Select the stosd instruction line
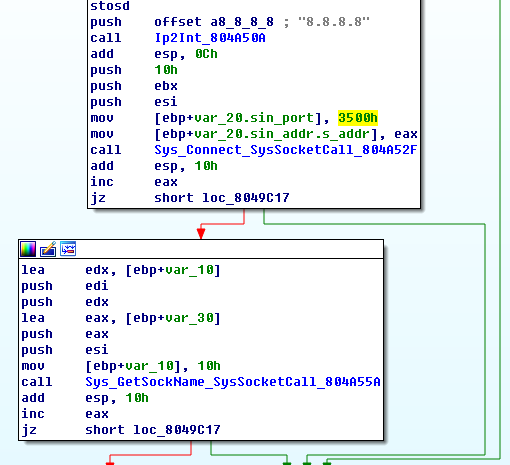510x465 pixels. [110, 6]
